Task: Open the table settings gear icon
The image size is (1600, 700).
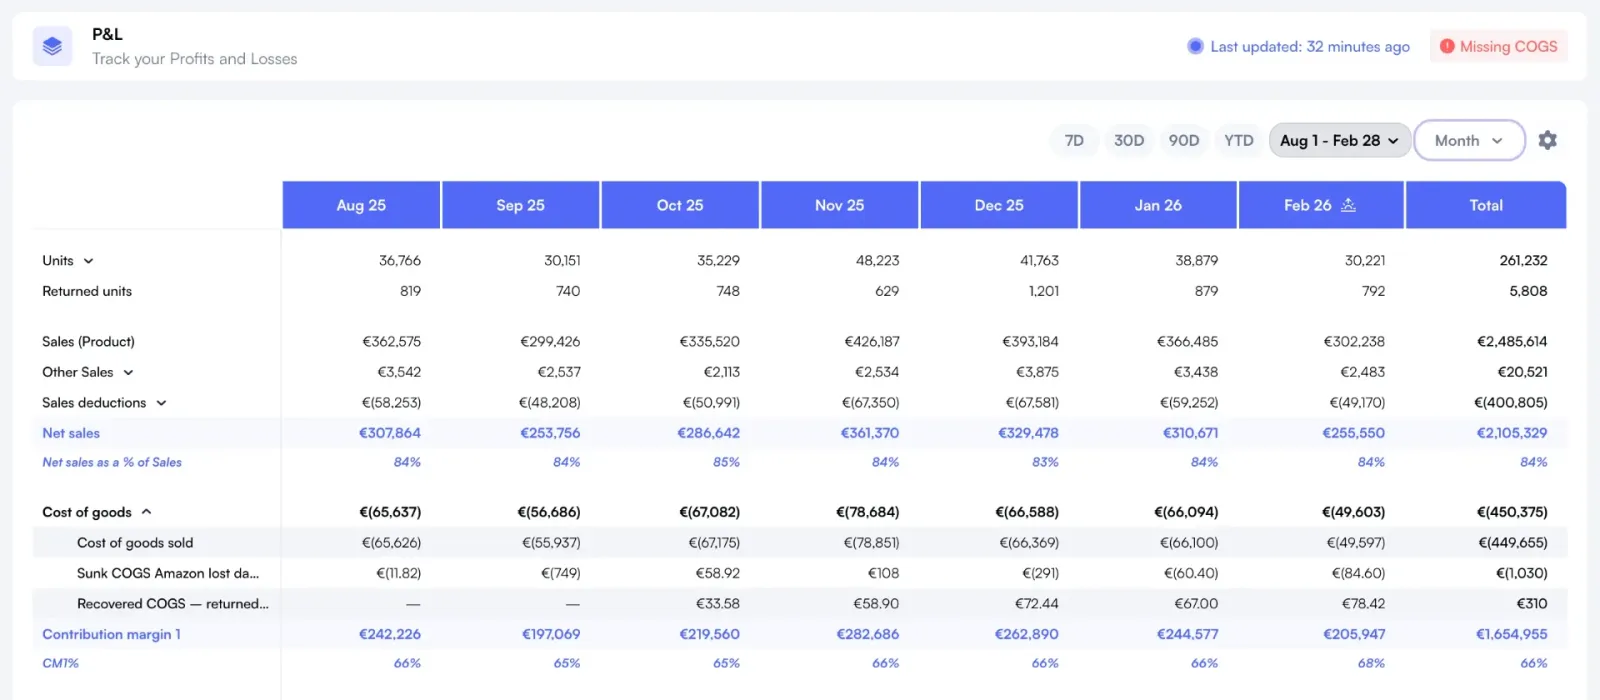Action: pyautogui.click(x=1547, y=140)
